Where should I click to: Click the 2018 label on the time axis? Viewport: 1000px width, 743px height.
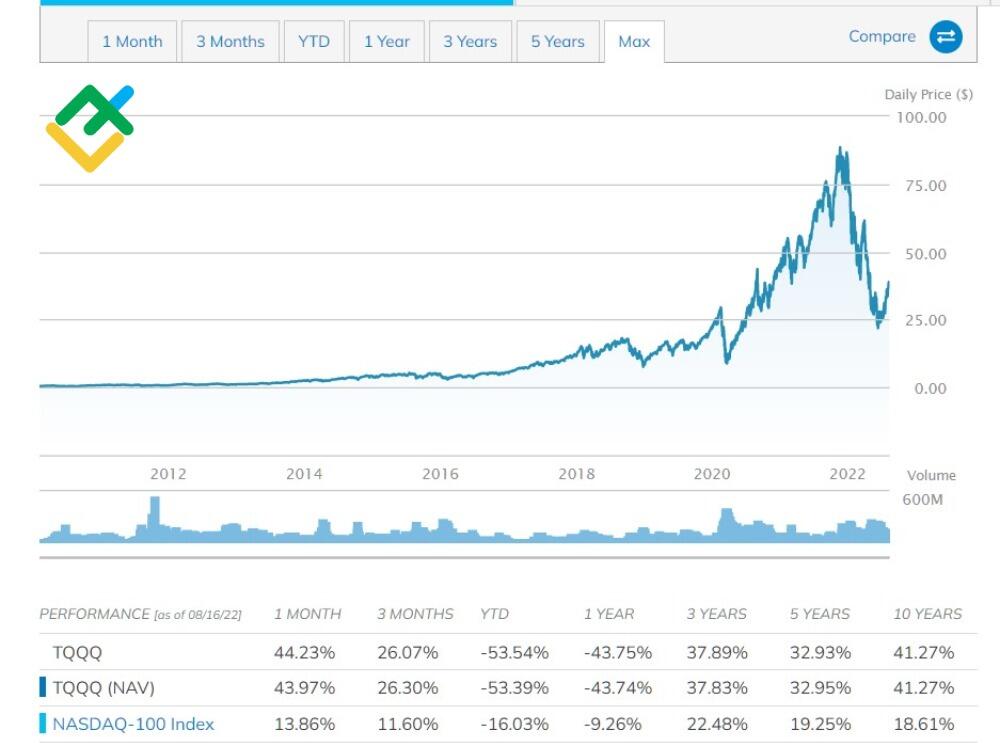[x=577, y=474]
